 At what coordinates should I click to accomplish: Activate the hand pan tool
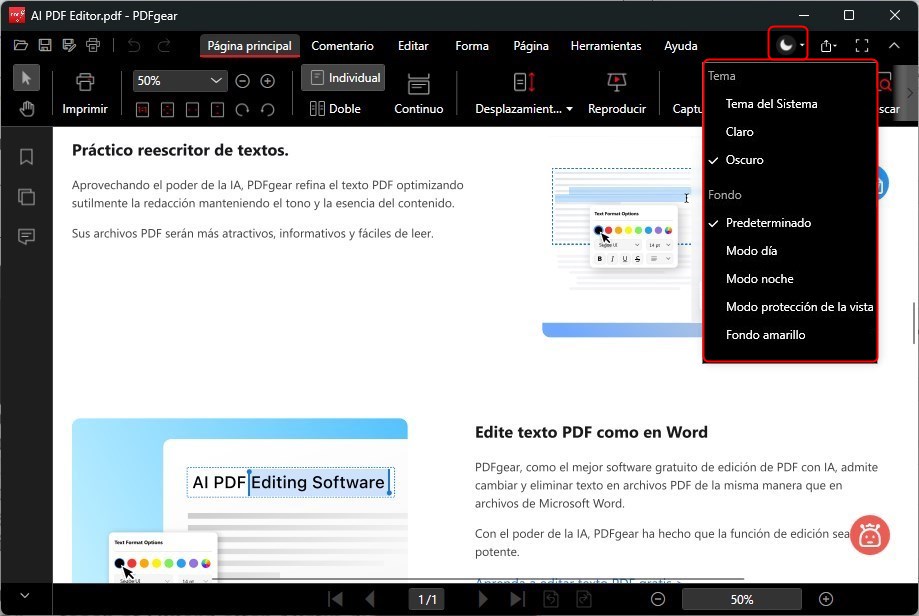tap(26, 109)
